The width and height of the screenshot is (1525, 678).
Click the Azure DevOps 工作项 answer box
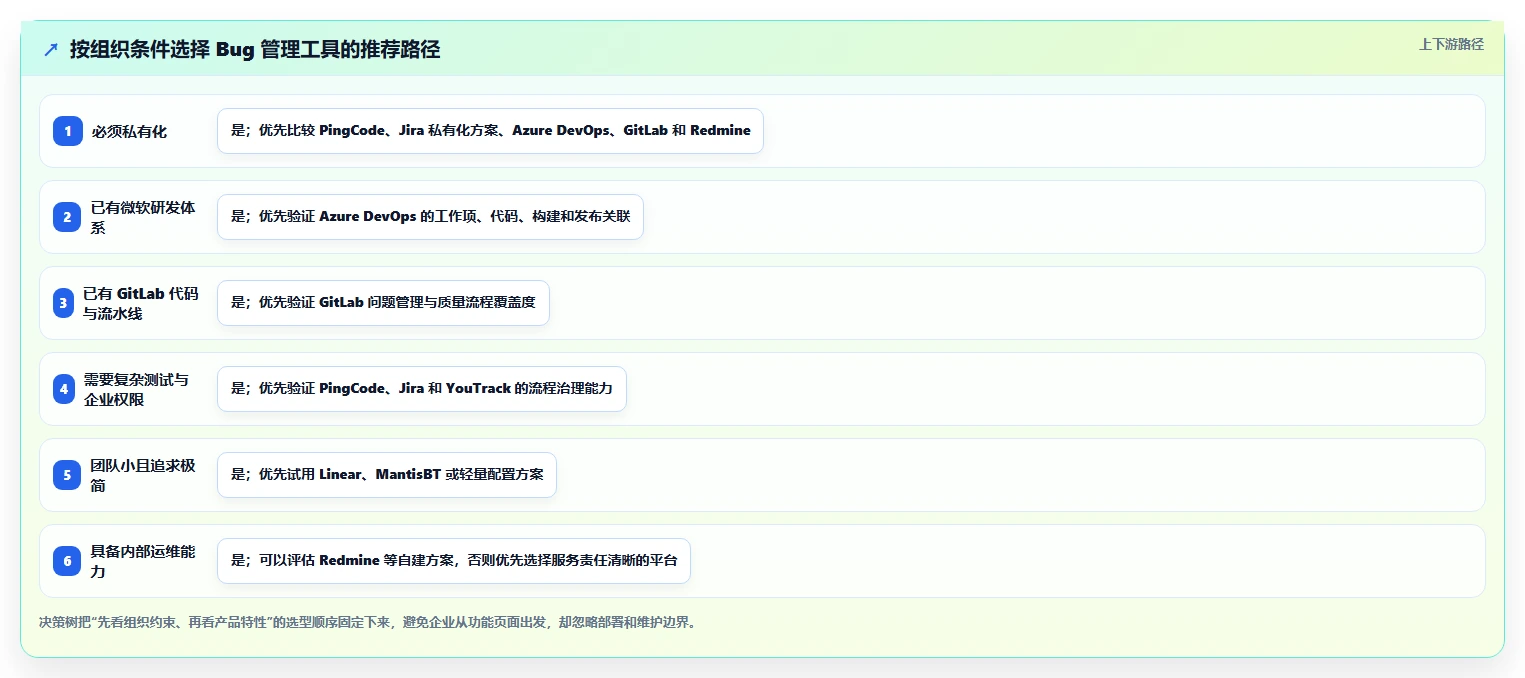tap(430, 217)
